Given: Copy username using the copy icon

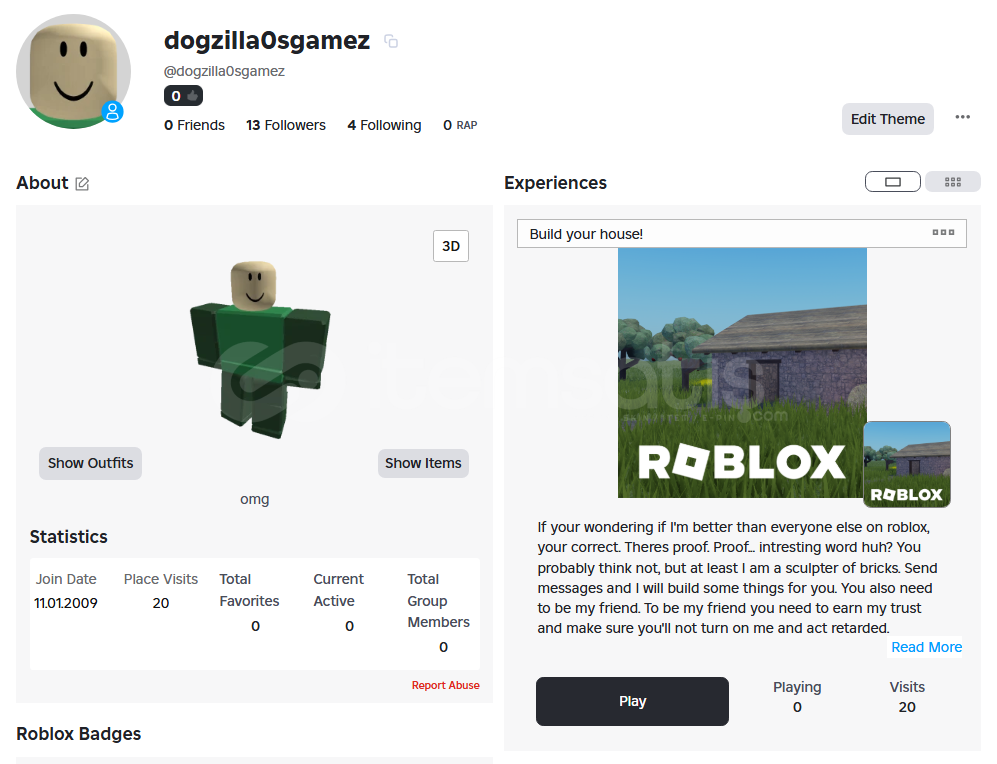Looking at the screenshot, I should tap(391, 41).
